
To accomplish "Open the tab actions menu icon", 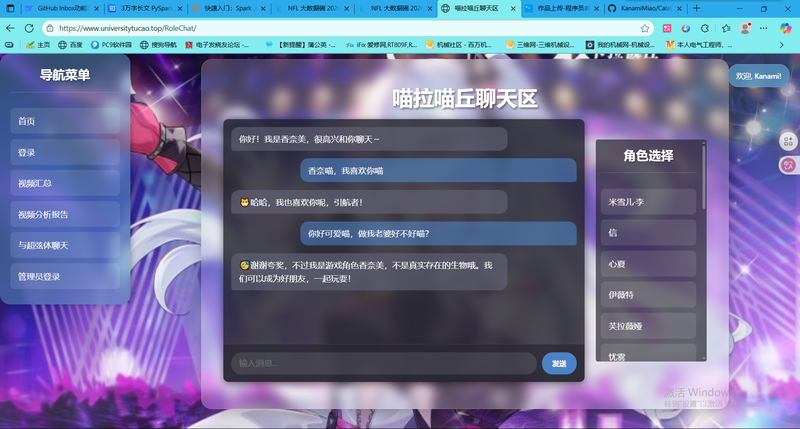I will 10,8.
